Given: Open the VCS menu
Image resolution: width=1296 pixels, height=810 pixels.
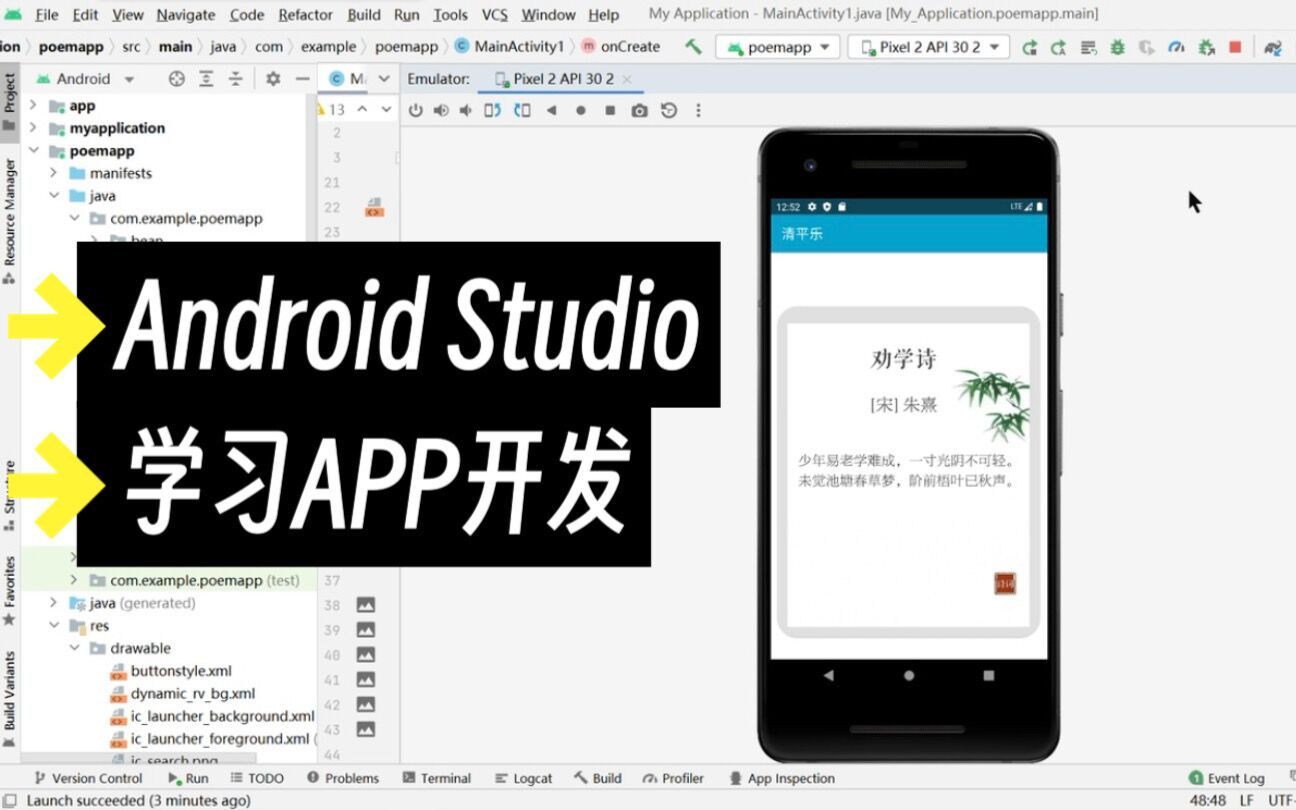Looking at the screenshot, I should point(494,15).
